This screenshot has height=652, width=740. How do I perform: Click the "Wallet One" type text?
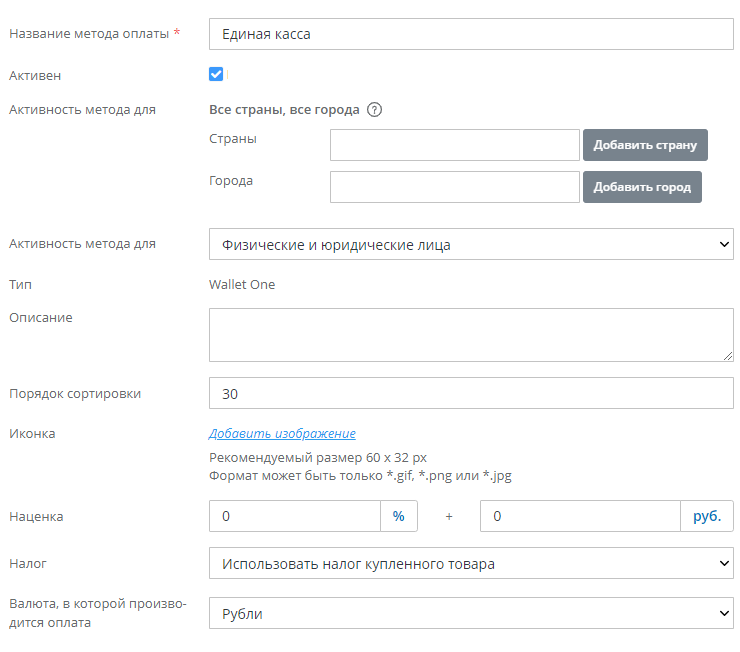(x=242, y=285)
